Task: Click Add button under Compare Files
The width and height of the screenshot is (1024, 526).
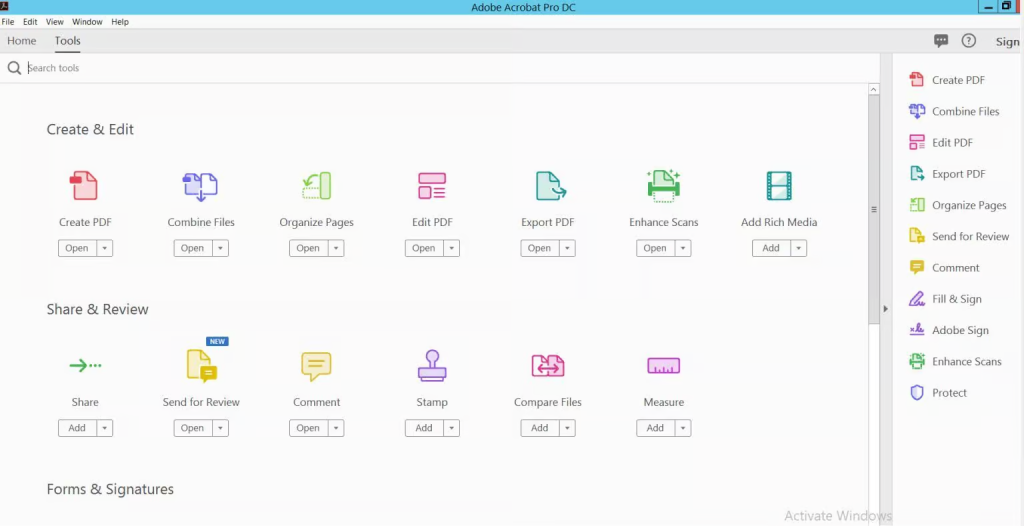Action: [x=539, y=428]
